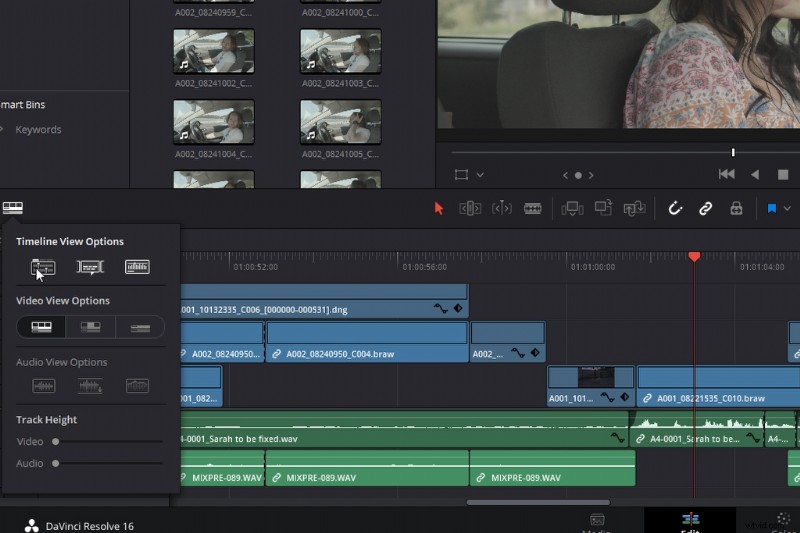The width and height of the screenshot is (800, 533).
Task: Toggle stacked timelines view option
Action: [43, 267]
